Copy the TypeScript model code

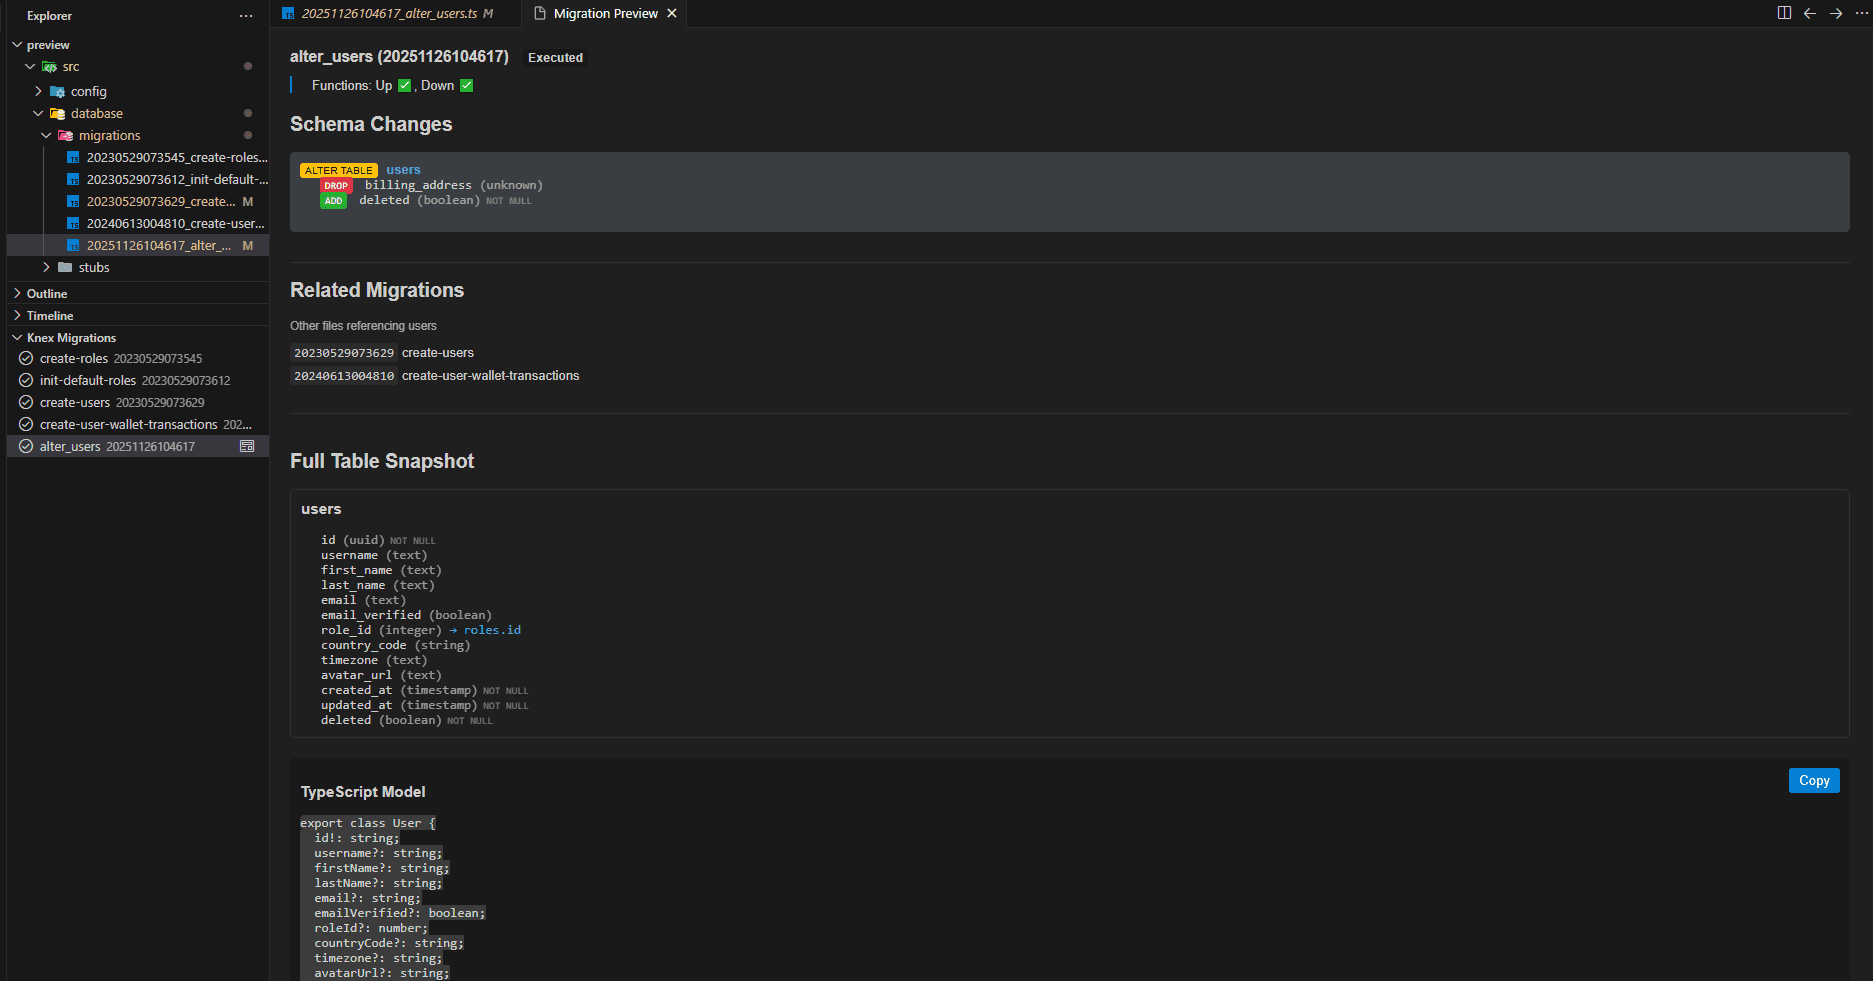(1813, 781)
